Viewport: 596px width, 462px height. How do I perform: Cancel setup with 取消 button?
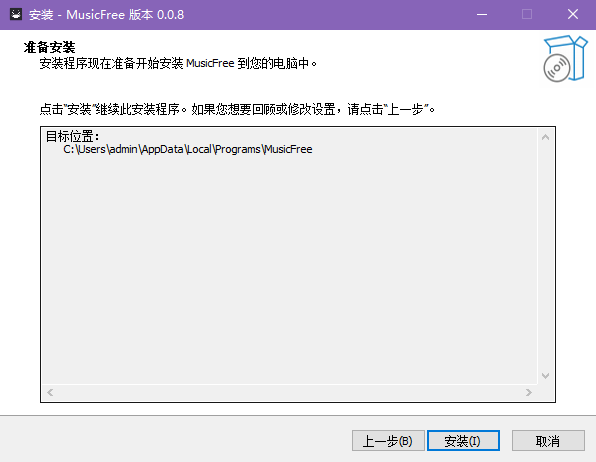point(548,441)
